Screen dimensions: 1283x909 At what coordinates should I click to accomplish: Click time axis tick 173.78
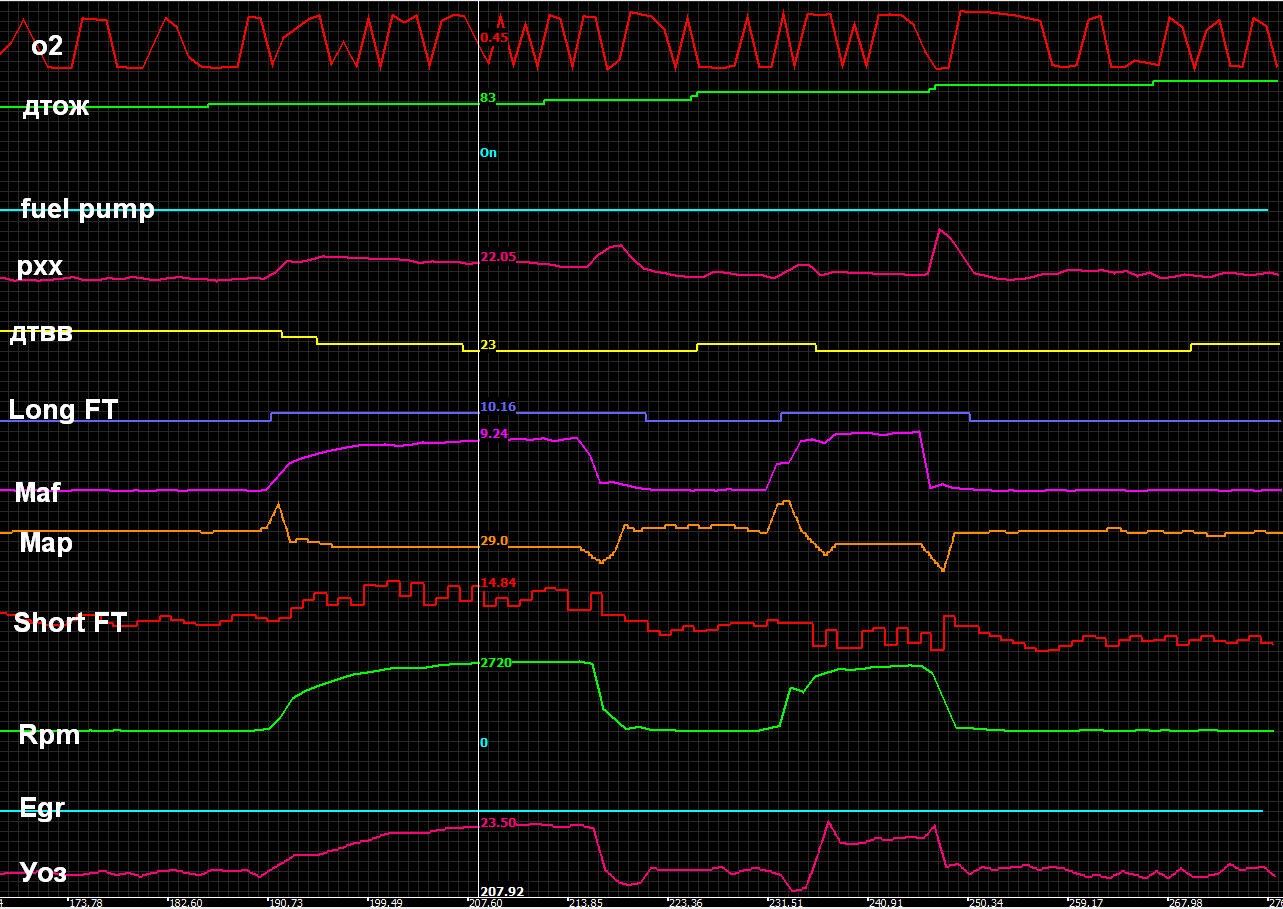(85, 903)
